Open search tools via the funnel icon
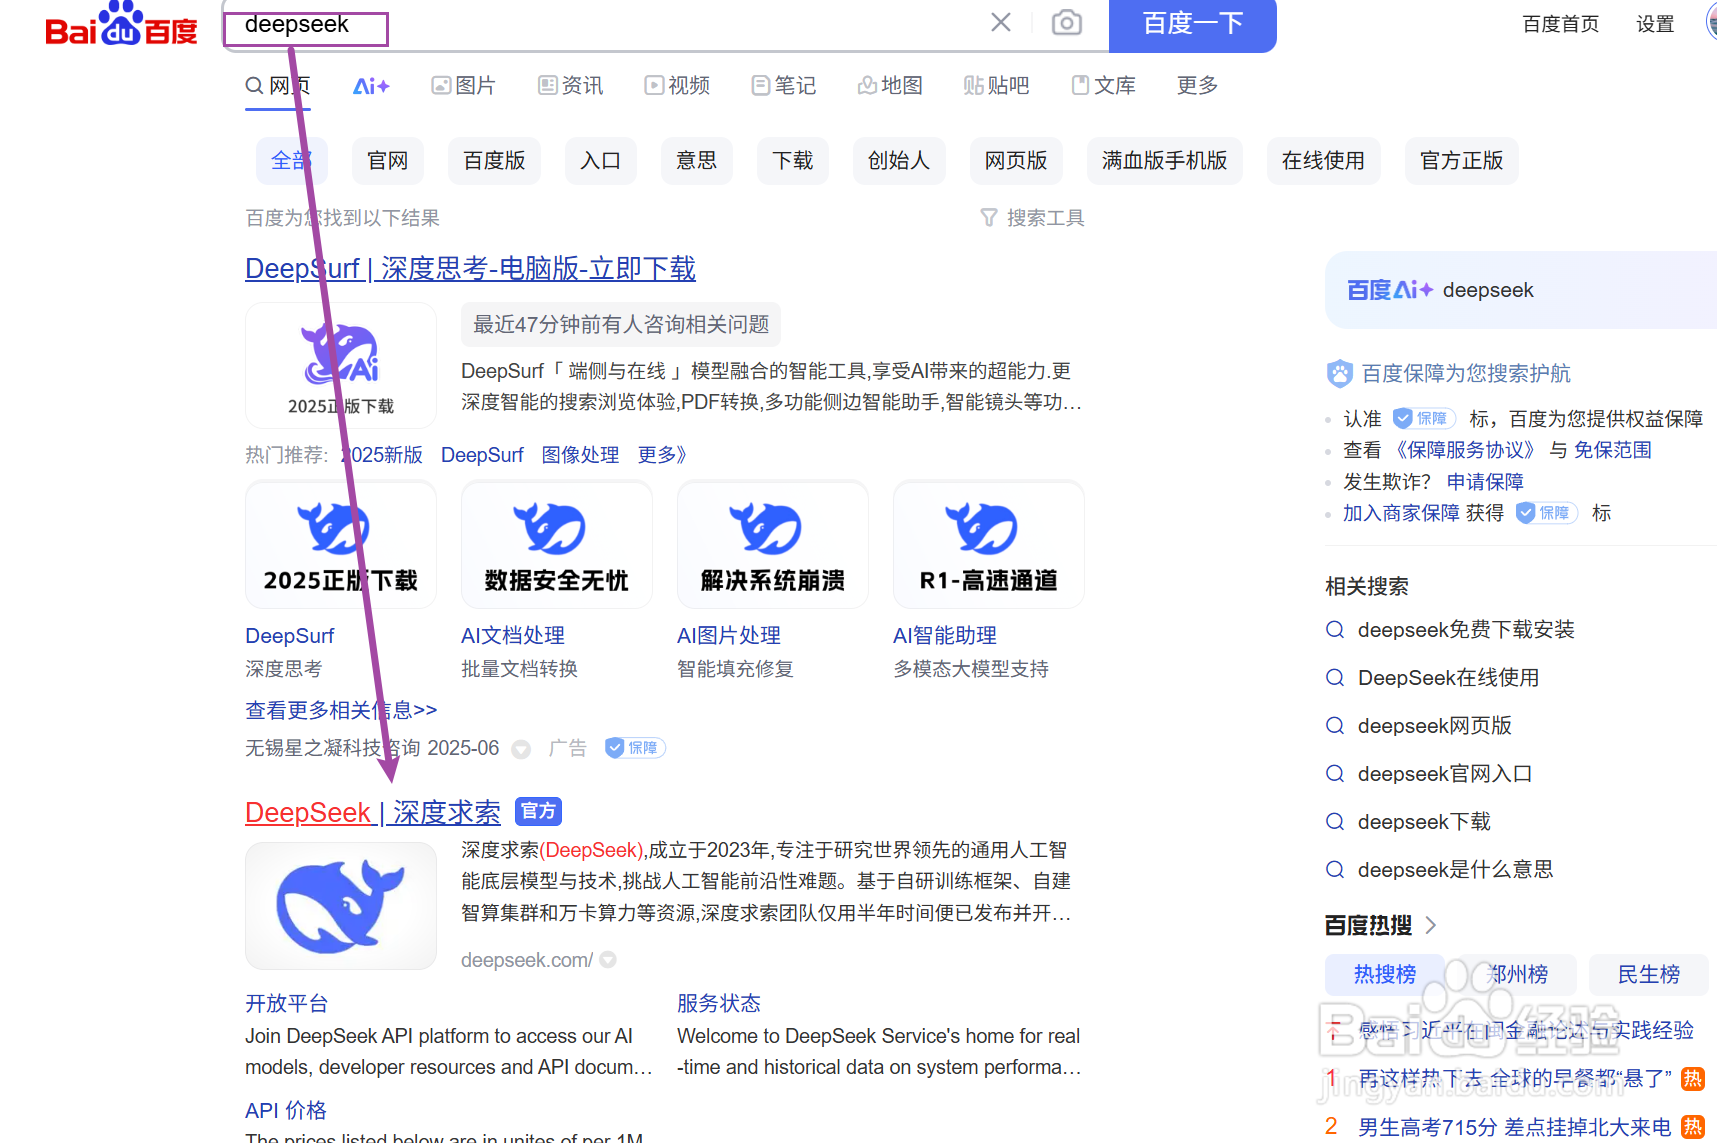This screenshot has width=1717, height=1143. click(989, 217)
